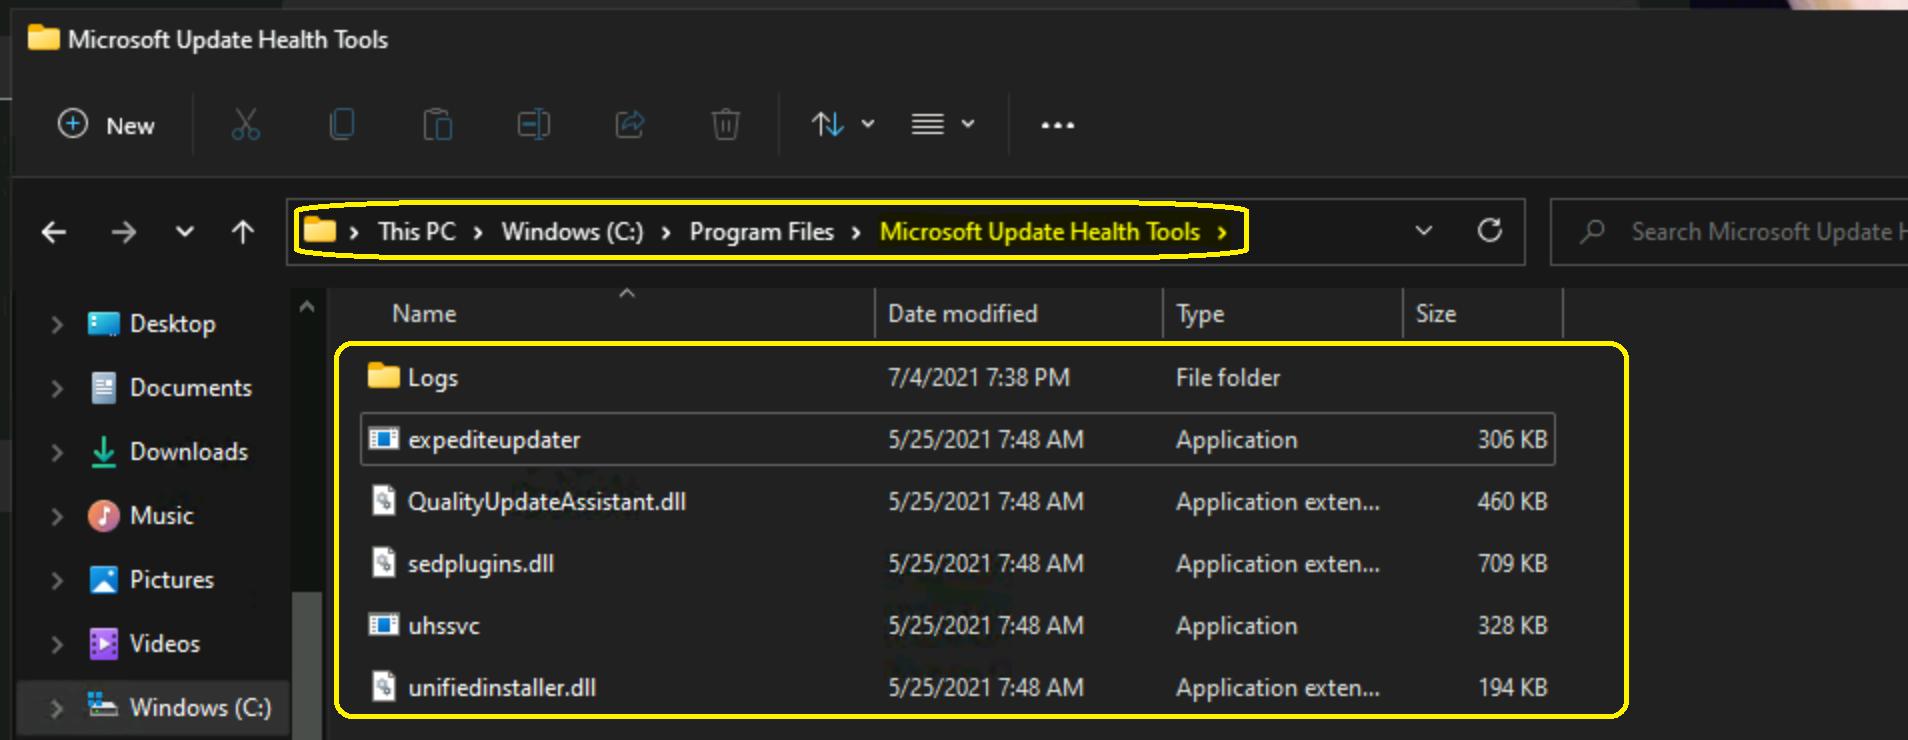Screen dimensions: 1908x740
Task: Expand the Windows (C:) drive node
Action: (57, 708)
